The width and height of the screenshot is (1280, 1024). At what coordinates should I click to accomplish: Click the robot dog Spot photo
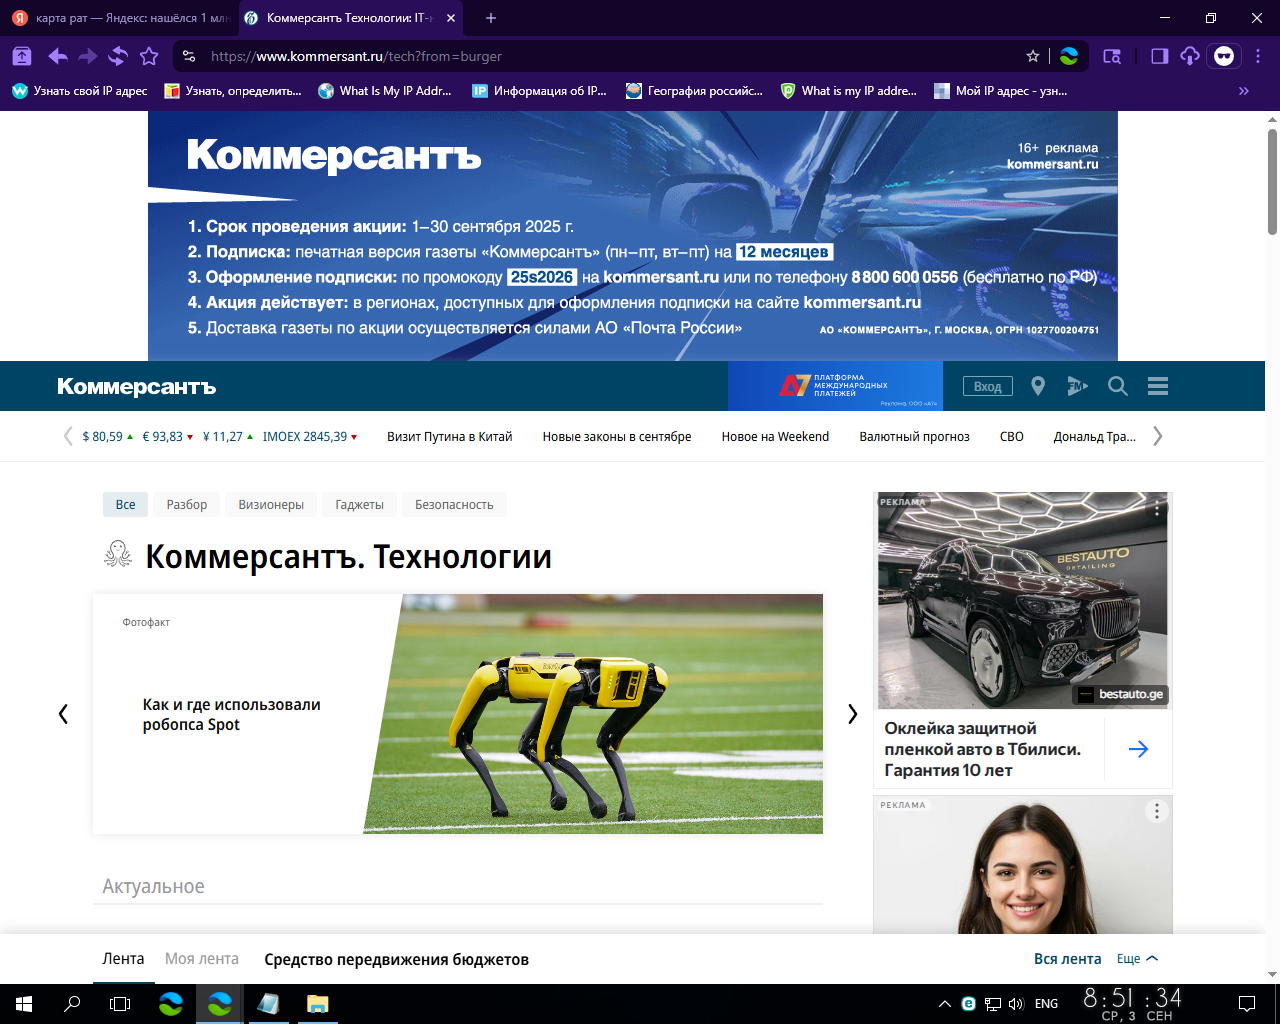click(x=593, y=714)
